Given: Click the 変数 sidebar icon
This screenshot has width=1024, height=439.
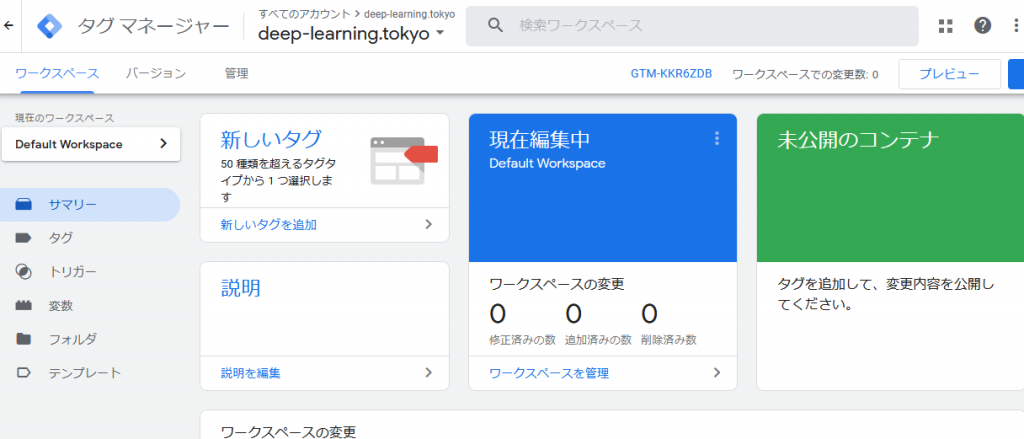Looking at the screenshot, I should (x=24, y=305).
